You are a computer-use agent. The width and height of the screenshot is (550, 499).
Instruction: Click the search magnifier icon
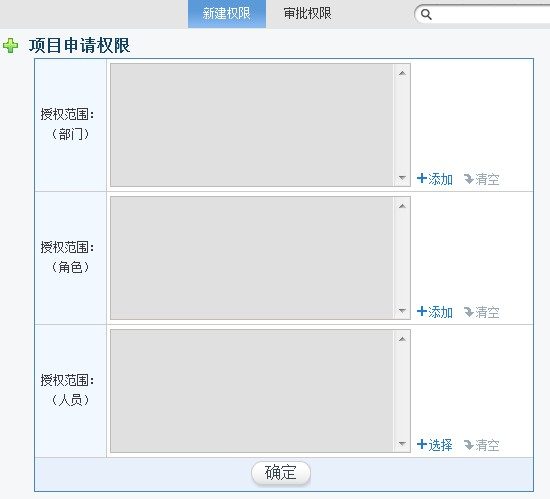(x=426, y=14)
